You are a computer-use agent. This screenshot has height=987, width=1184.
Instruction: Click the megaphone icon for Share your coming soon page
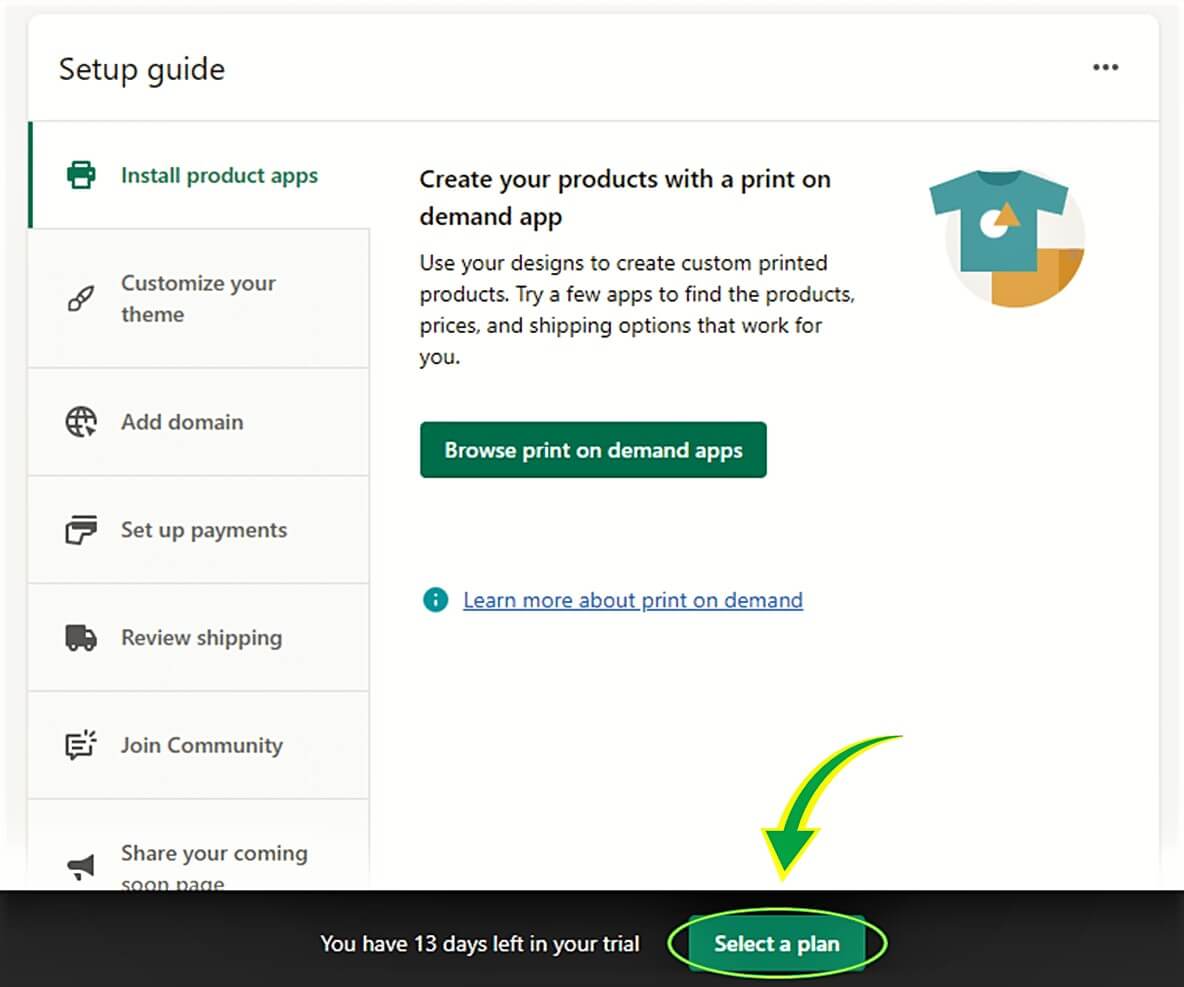click(x=81, y=866)
